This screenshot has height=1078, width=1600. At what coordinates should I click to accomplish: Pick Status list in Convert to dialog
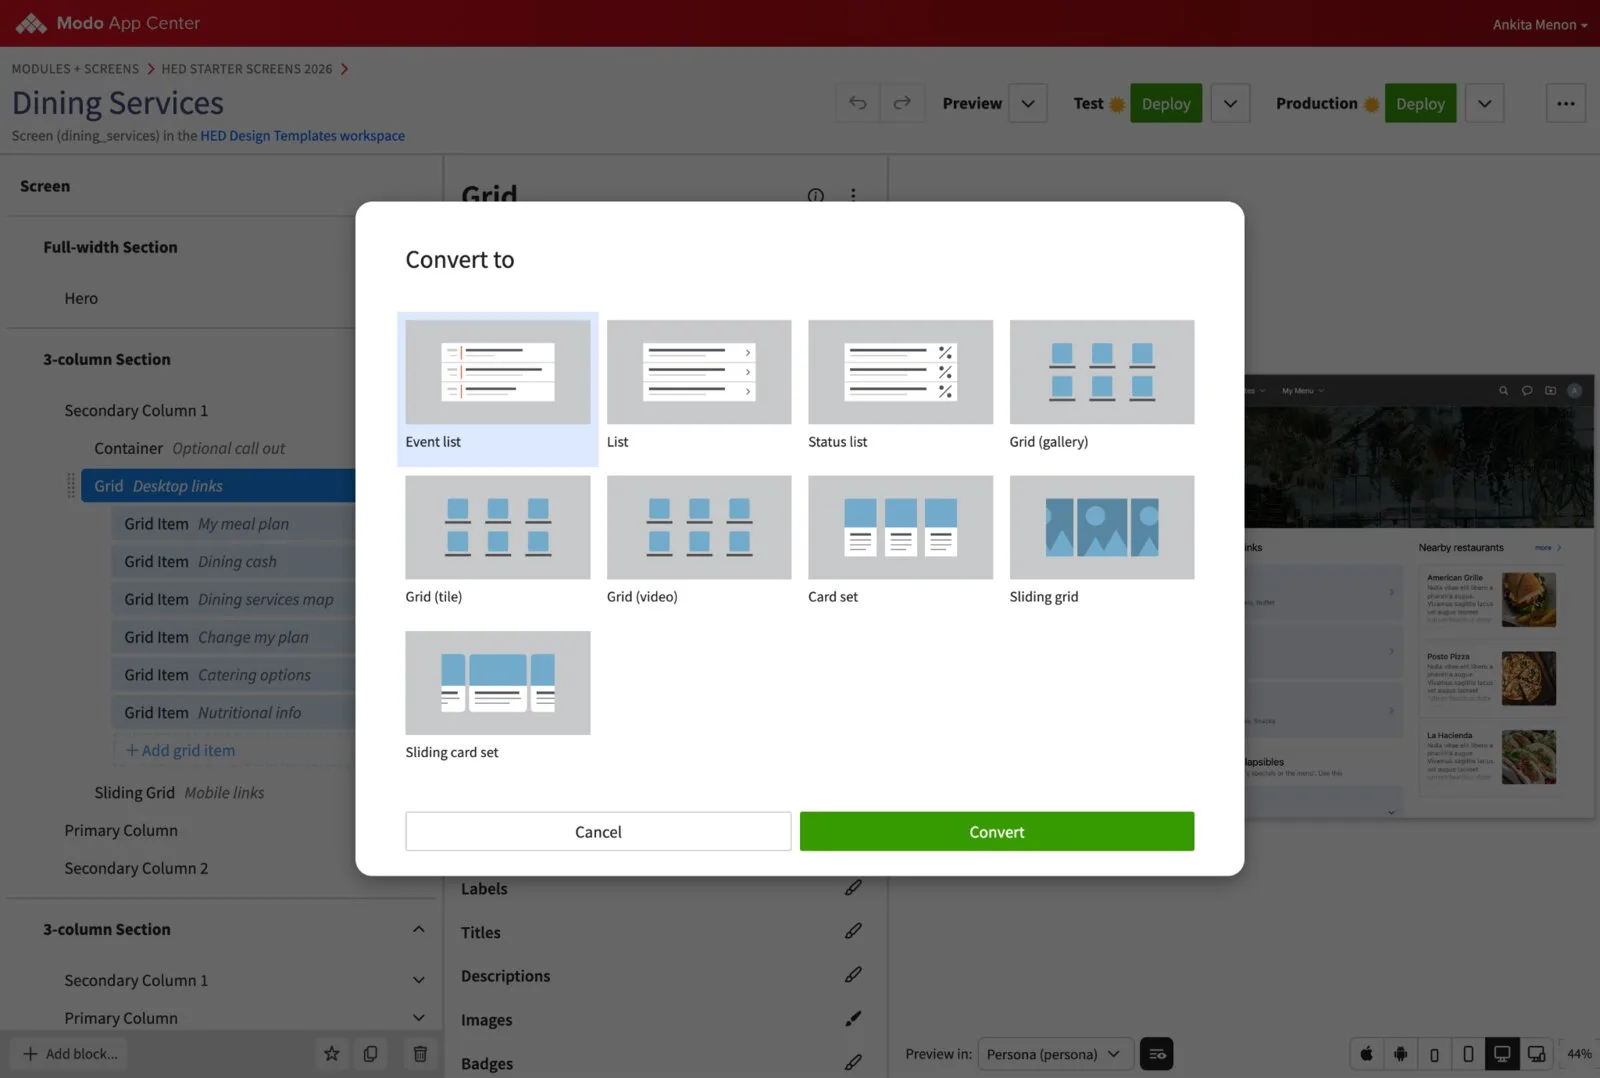(x=900, y=372)
